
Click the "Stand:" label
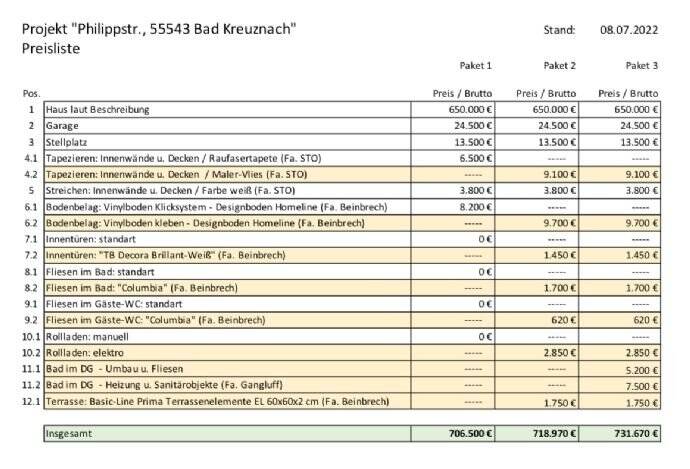click(559, 29)
